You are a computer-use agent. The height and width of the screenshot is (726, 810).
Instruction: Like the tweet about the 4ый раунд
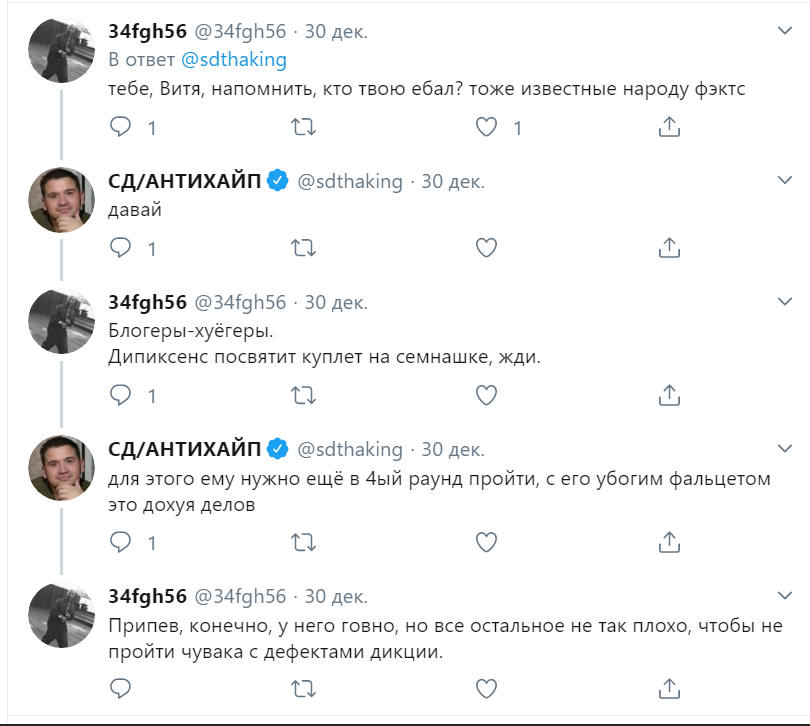click(486, 542)
